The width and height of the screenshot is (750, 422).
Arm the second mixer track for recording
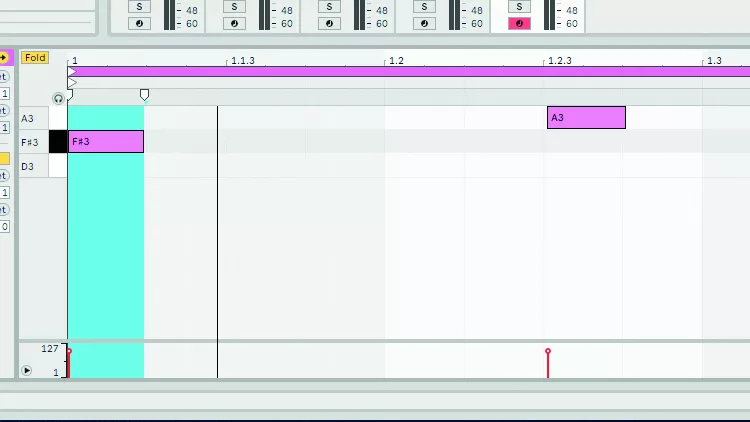point(234,23)
